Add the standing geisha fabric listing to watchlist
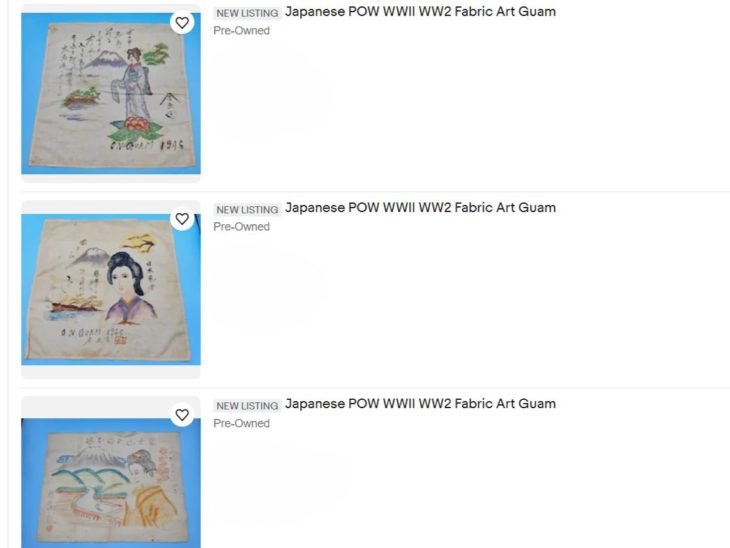This screenshot has width=730, height=548. 182,22
